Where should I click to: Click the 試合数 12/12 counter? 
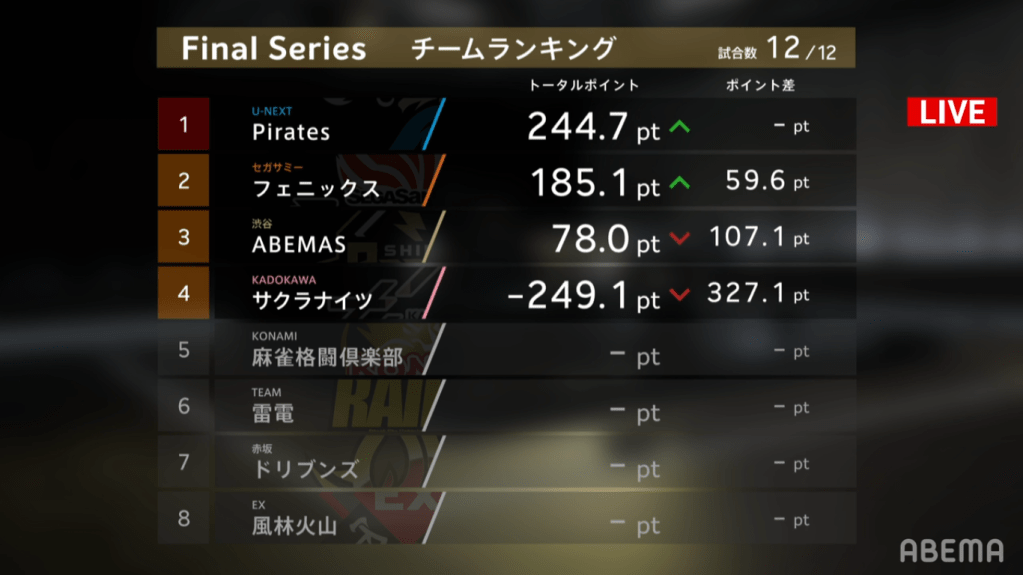click(776, 49)
